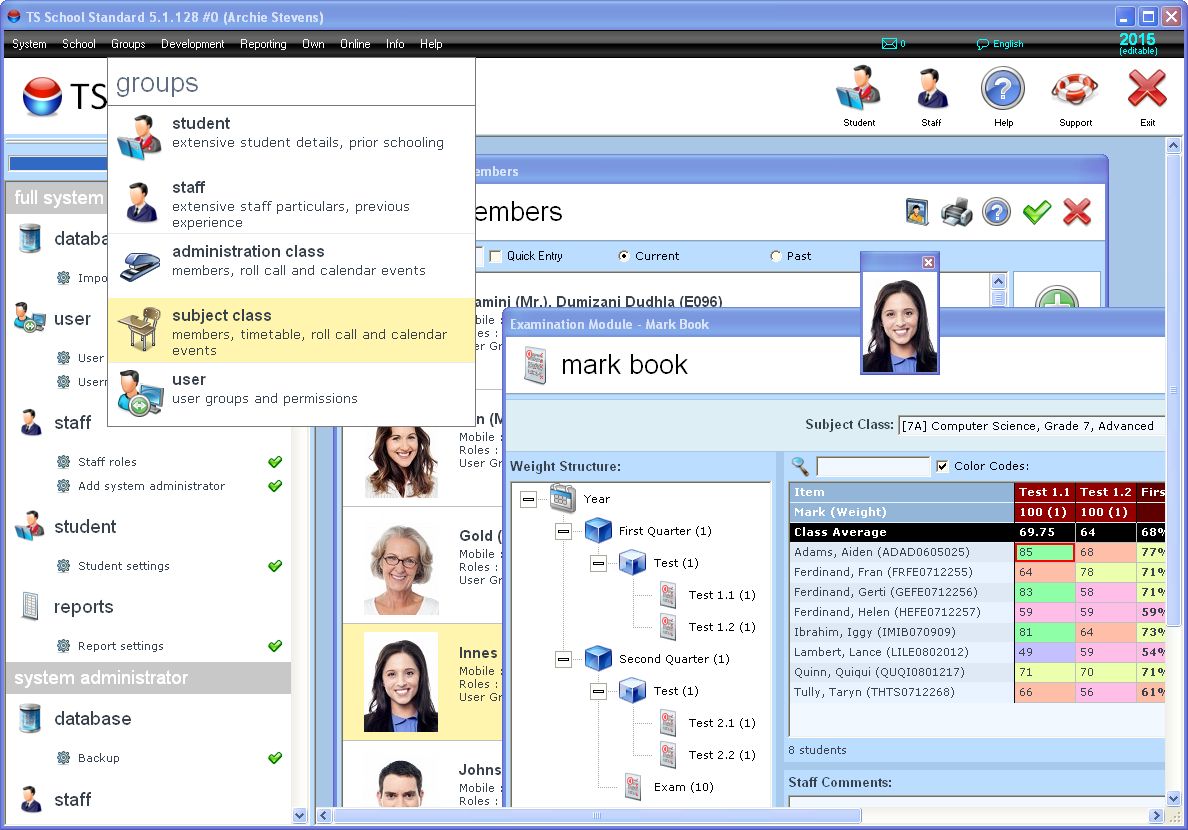Image resolution: width=1188 pixels, height=830 pixels.
Task: Open Report settings link
Action: click(x=121, y=646)
